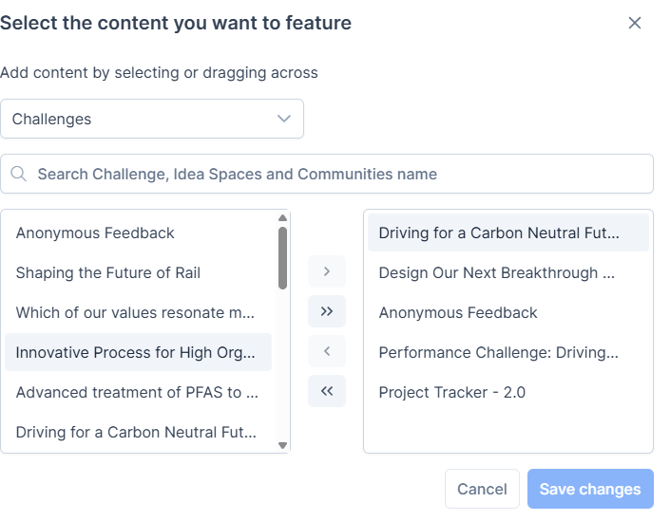Open the Challenges dropdown
This screenshot has height=521, width=670.
click(x=152, y=119)
